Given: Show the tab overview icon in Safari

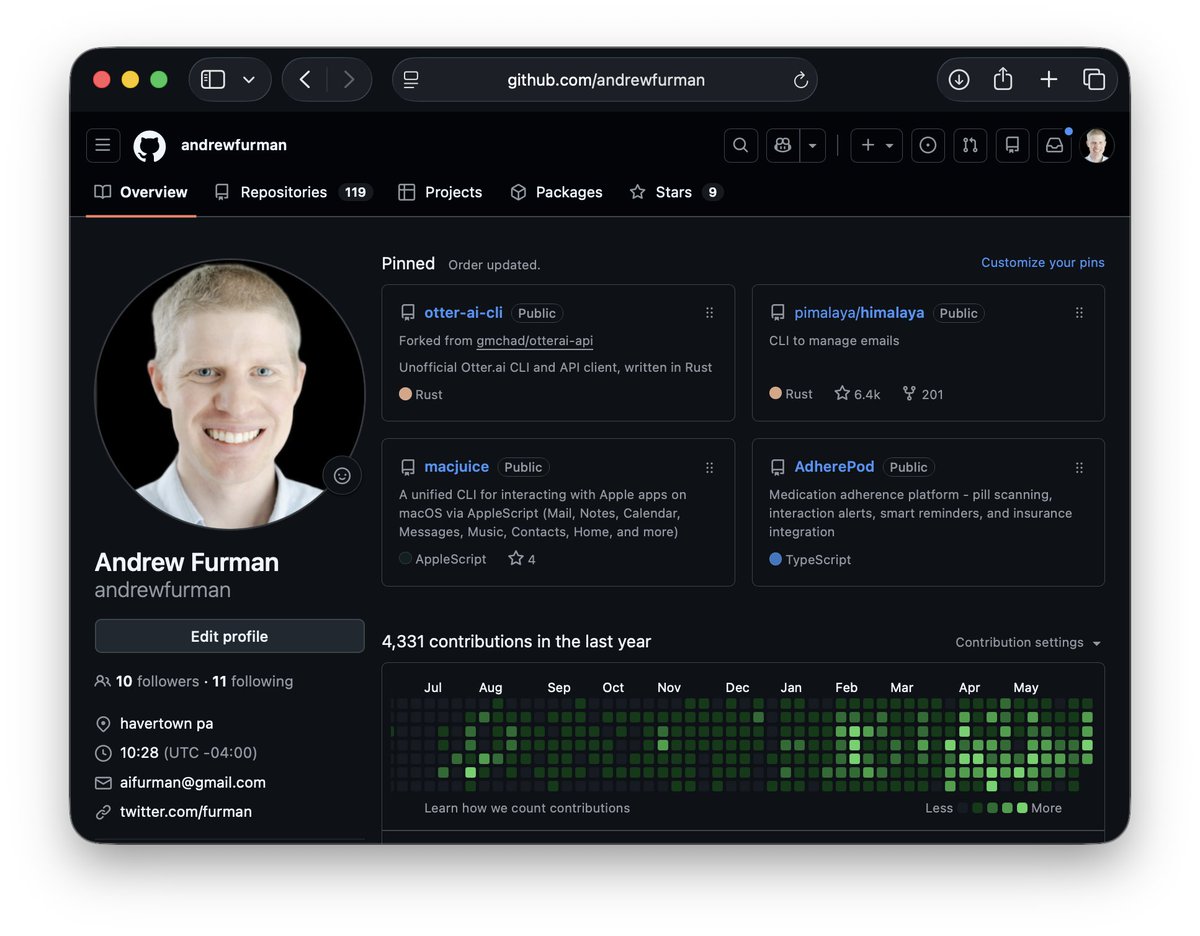Looking at the screenshot, I should point(1094,80).
